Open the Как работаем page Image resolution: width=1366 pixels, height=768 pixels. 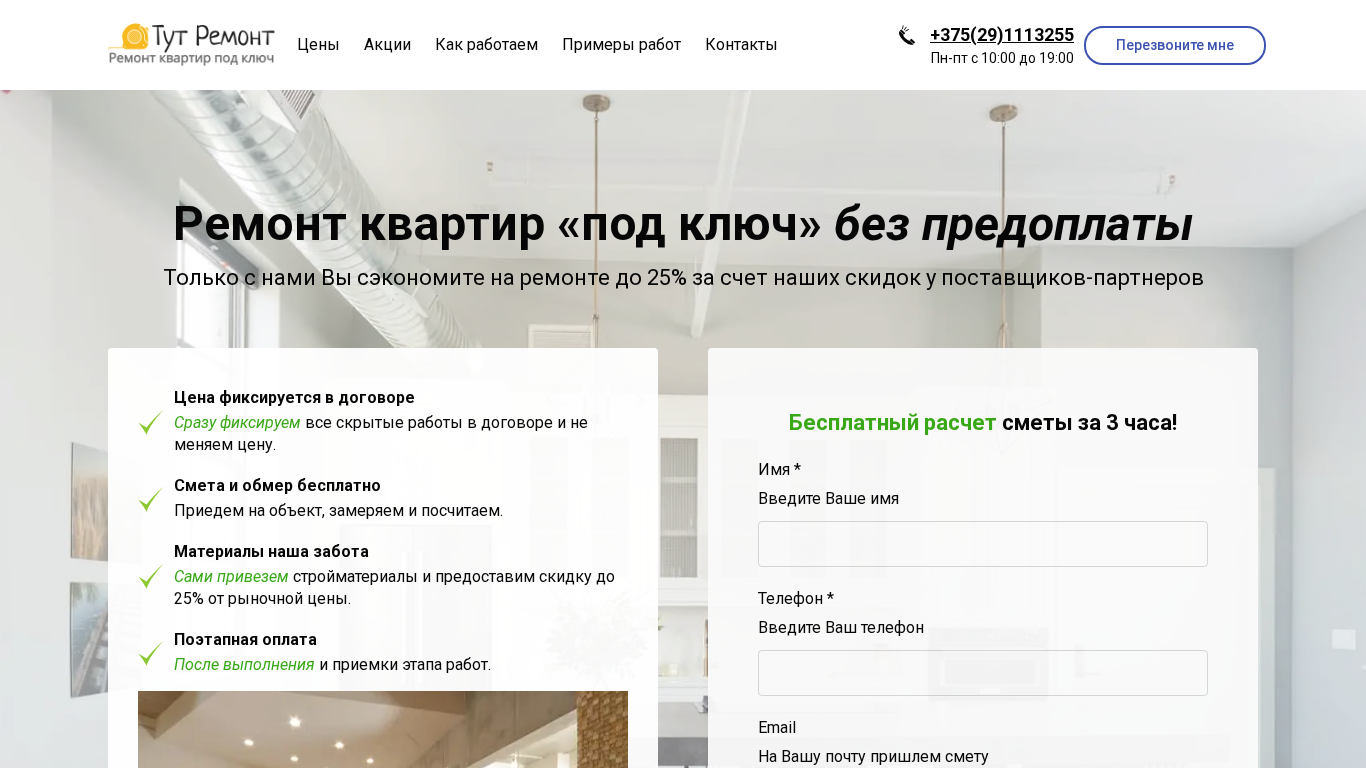point(486,45)
